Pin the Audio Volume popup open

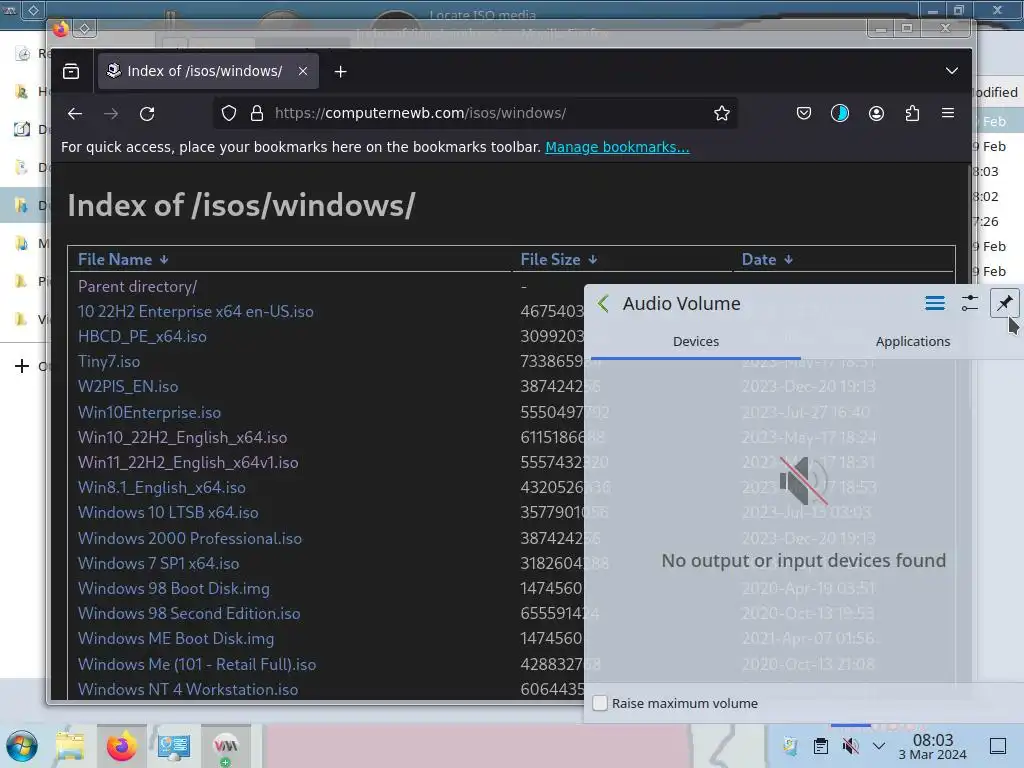pos(1004,303)
